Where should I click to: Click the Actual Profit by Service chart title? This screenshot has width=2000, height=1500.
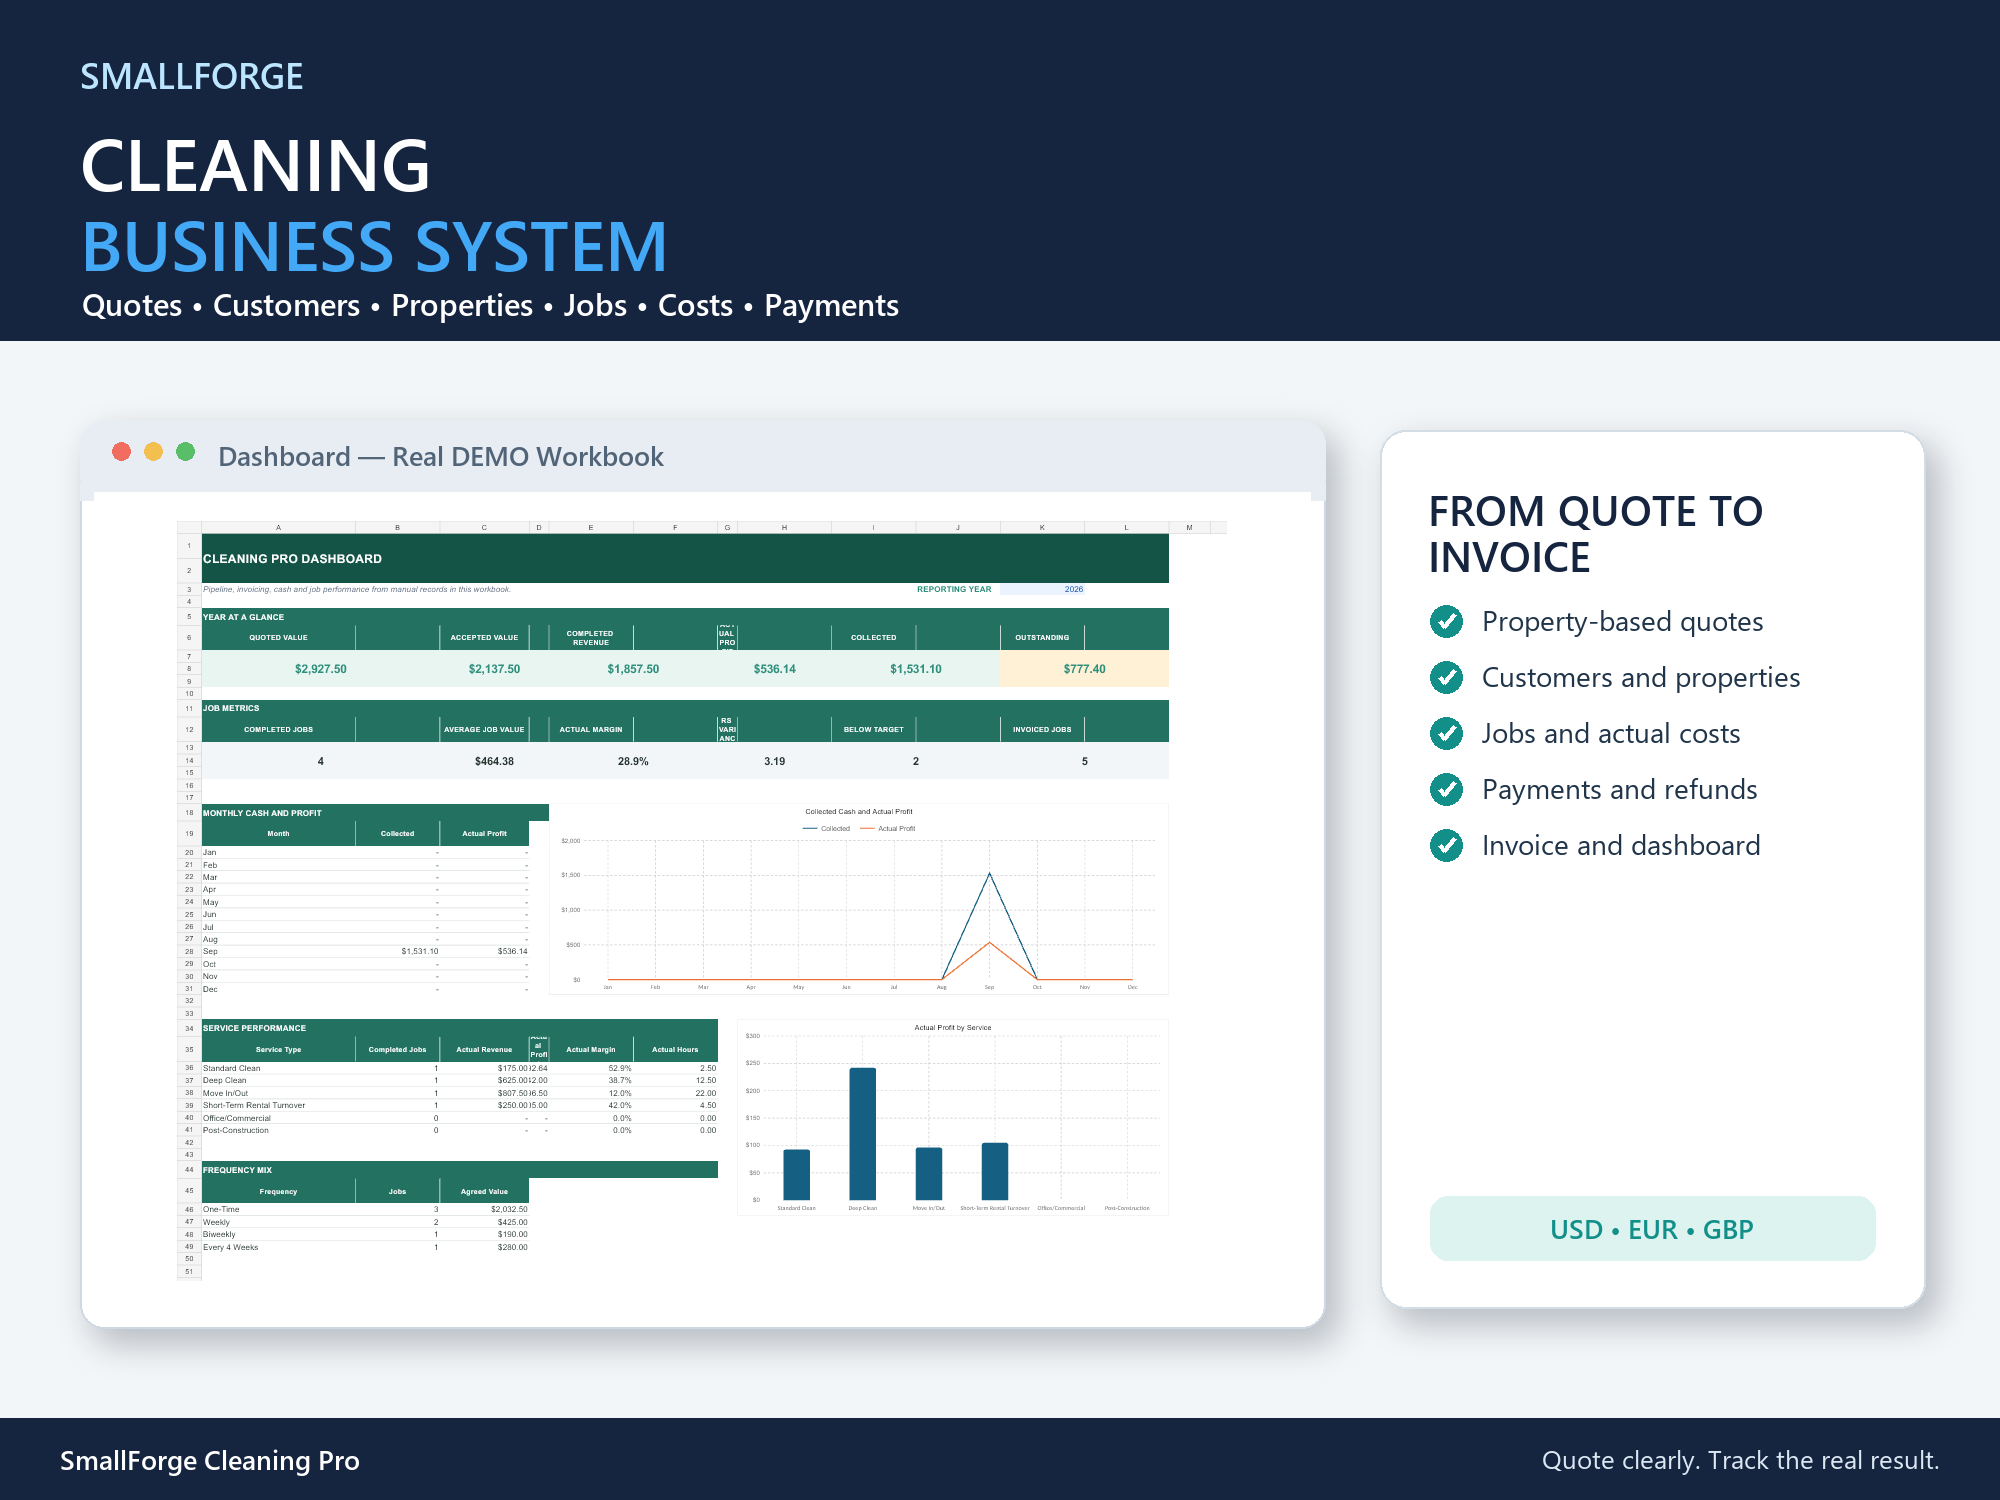(x=952, y=1027)
